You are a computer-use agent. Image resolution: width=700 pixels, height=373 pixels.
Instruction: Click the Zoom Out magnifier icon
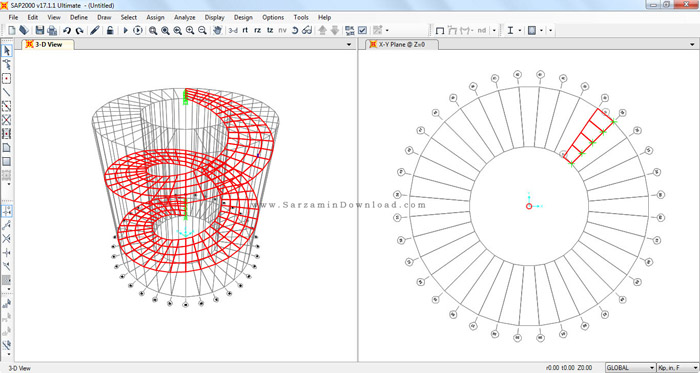pos(202,30)
